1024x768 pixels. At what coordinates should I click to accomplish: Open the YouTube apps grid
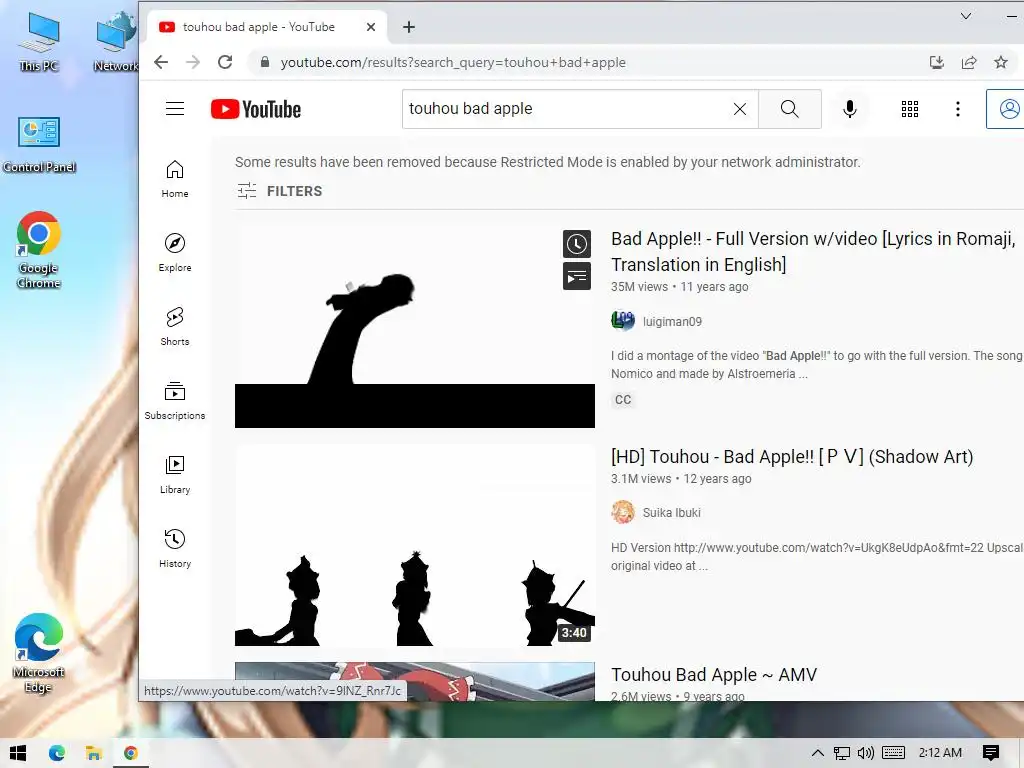point(910,109)
